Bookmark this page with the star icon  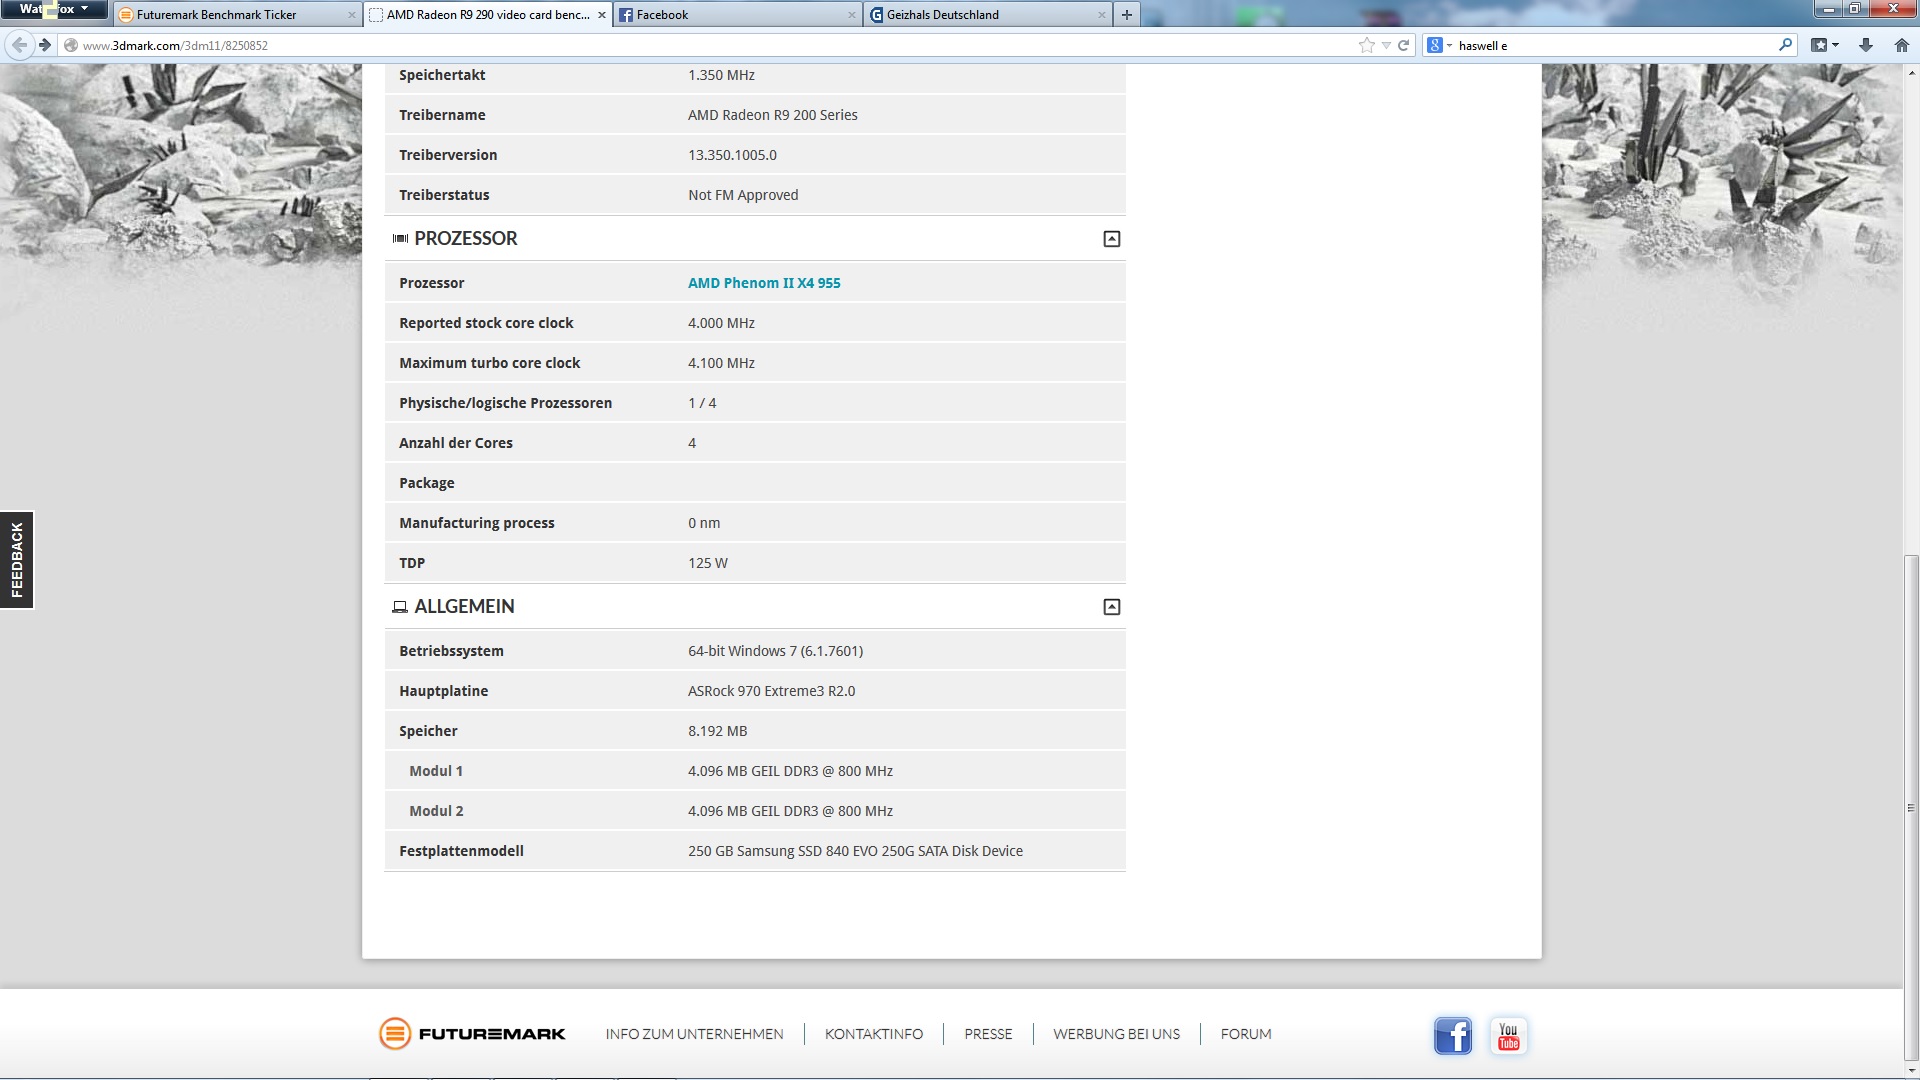tap(1366, 45)
